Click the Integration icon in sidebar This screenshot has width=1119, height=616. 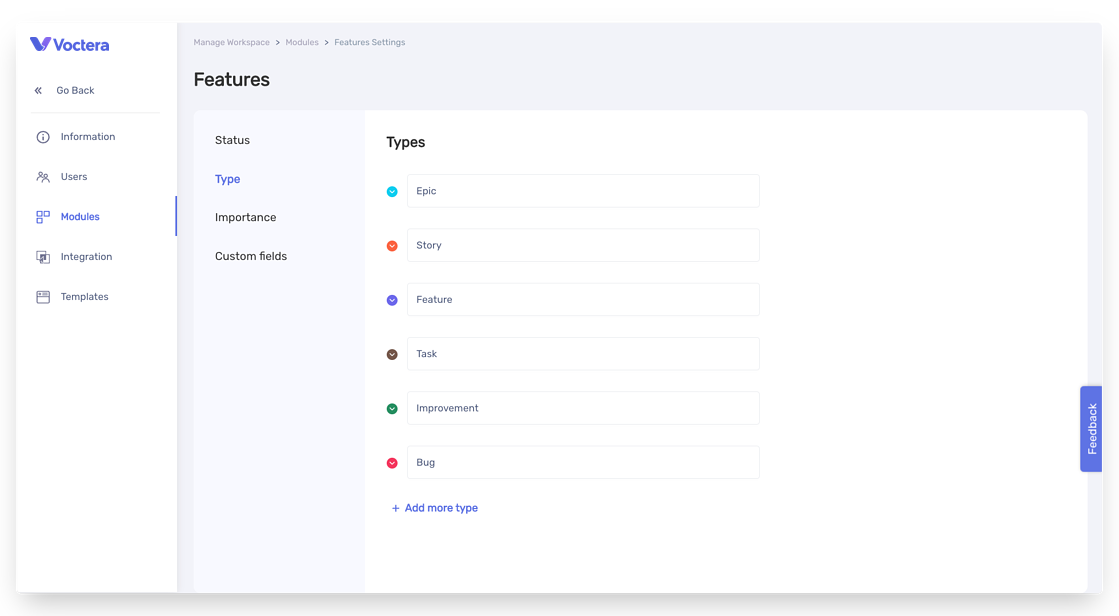pyautogui.click(x=43, y=257)
